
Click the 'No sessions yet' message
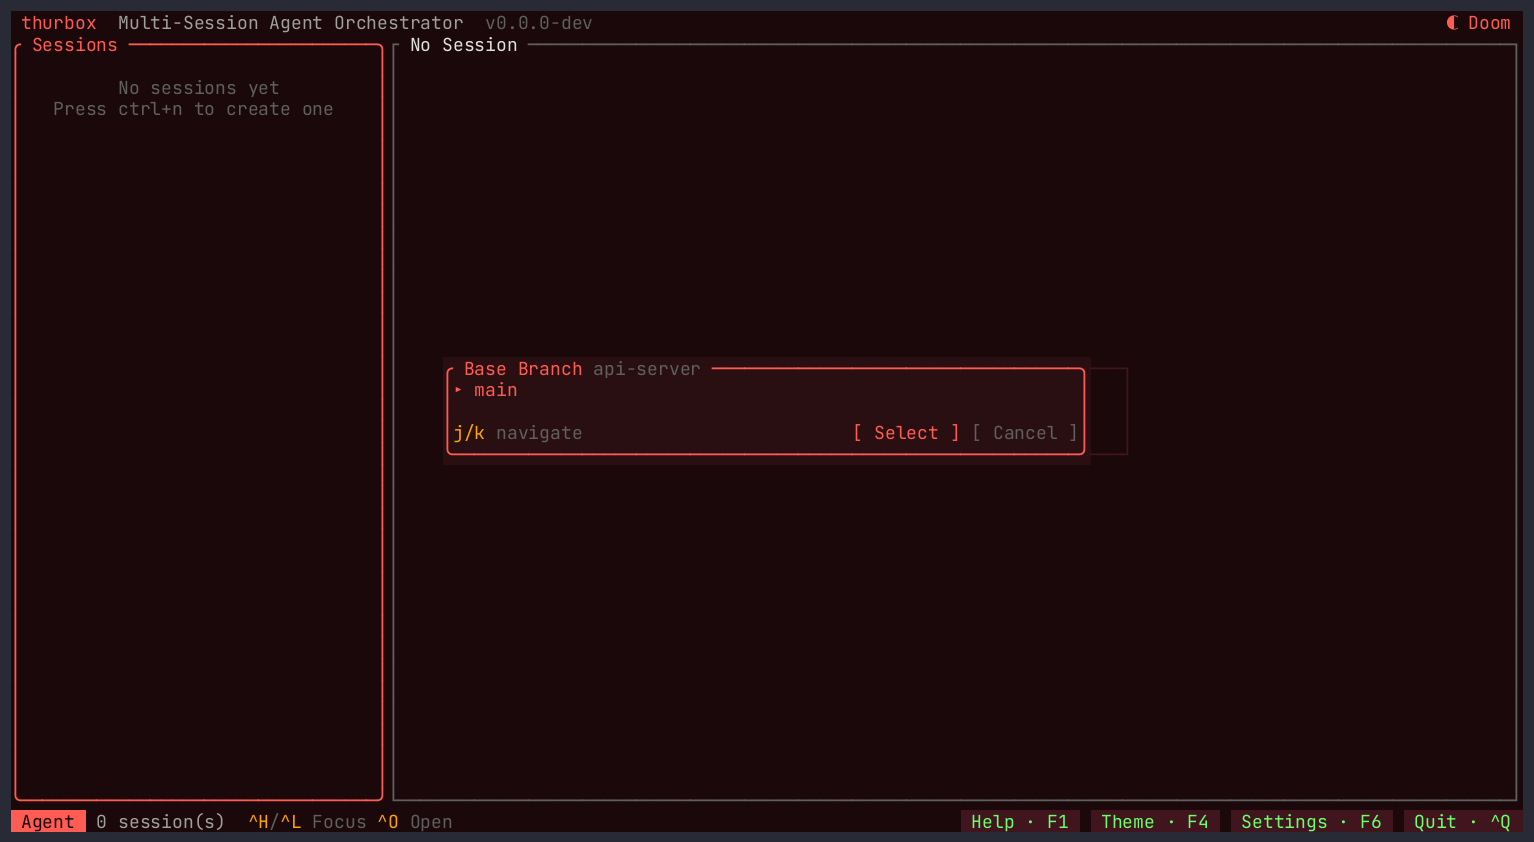click(x=199, y=88)
